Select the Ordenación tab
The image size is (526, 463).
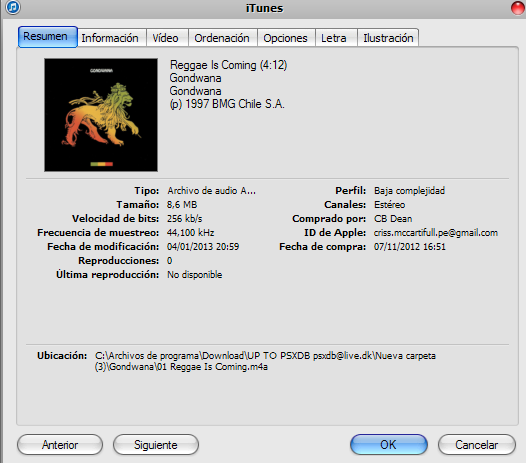[x=222, y=38]
